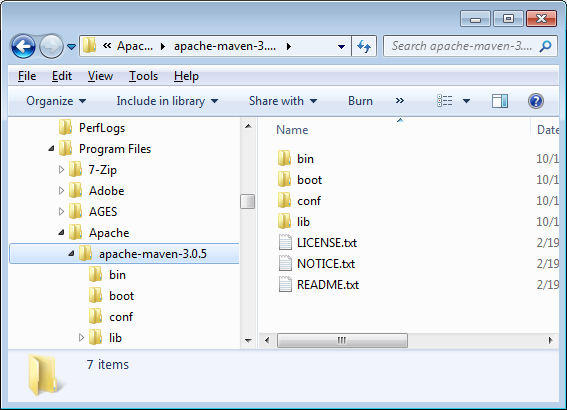Screen dimensions: 567x410
Task: Collapse the Program Files tree node
Action: tap(51, 149)
